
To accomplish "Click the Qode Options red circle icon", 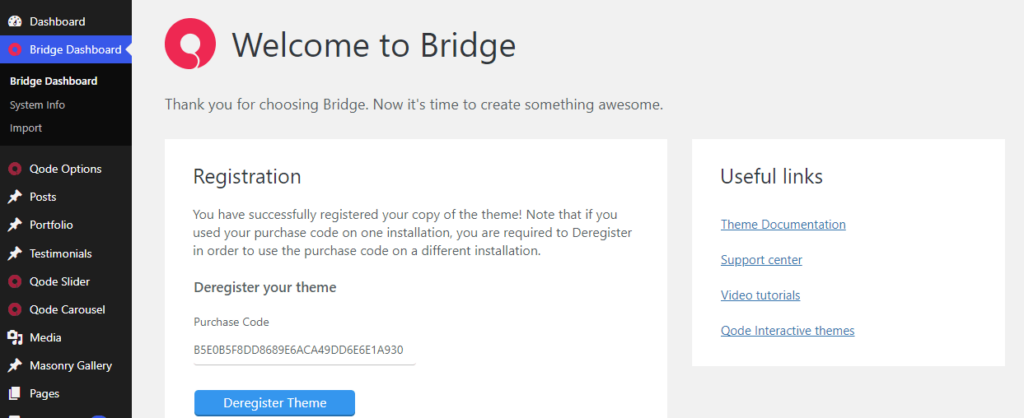I will 14,169.
